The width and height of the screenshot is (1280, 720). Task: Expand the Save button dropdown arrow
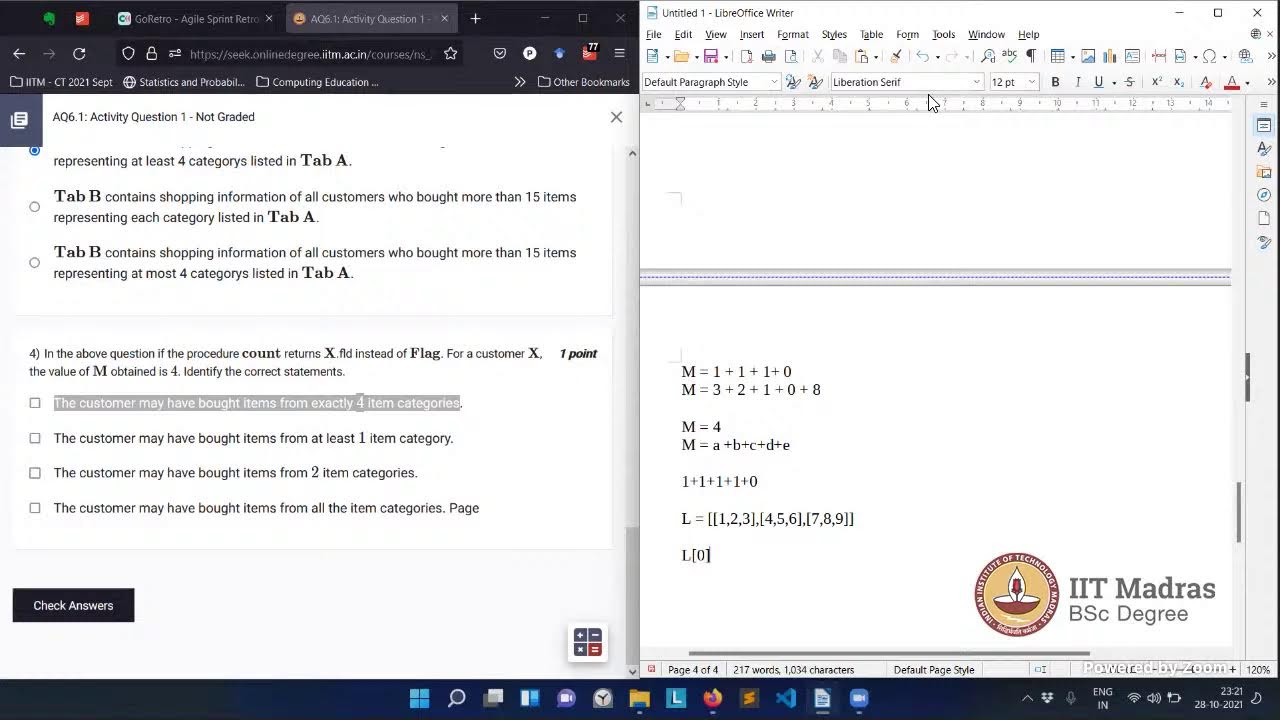click(726, 57)
